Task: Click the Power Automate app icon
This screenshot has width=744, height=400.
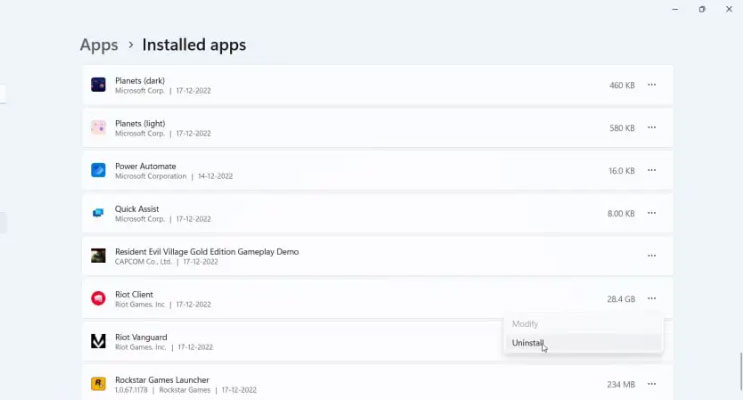Action: point(98,170)
